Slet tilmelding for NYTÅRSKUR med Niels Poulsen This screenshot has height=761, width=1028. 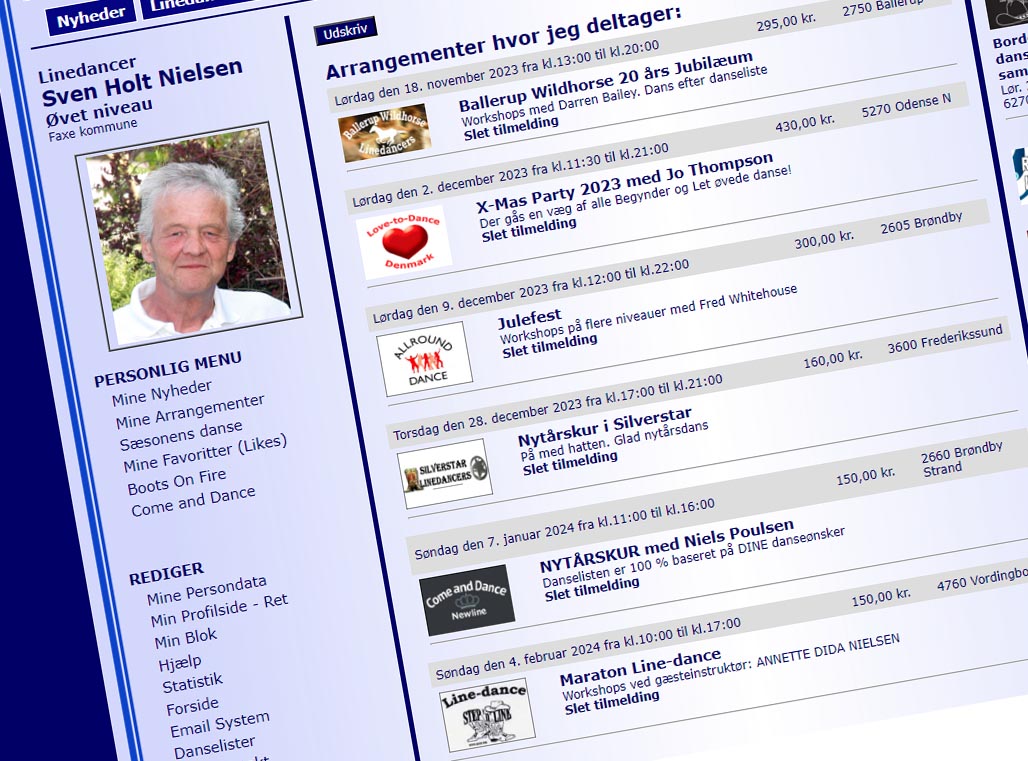click(x=592, y=590)
